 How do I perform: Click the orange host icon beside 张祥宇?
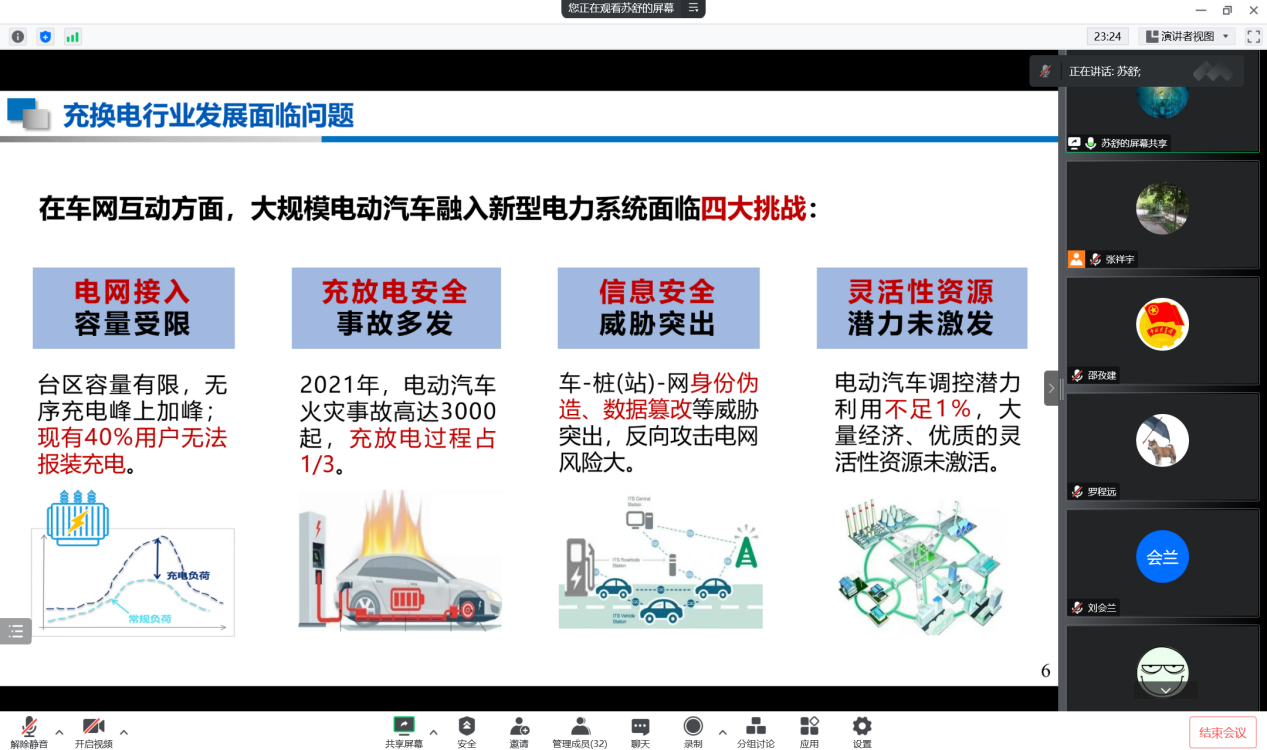coord(1076,259)
